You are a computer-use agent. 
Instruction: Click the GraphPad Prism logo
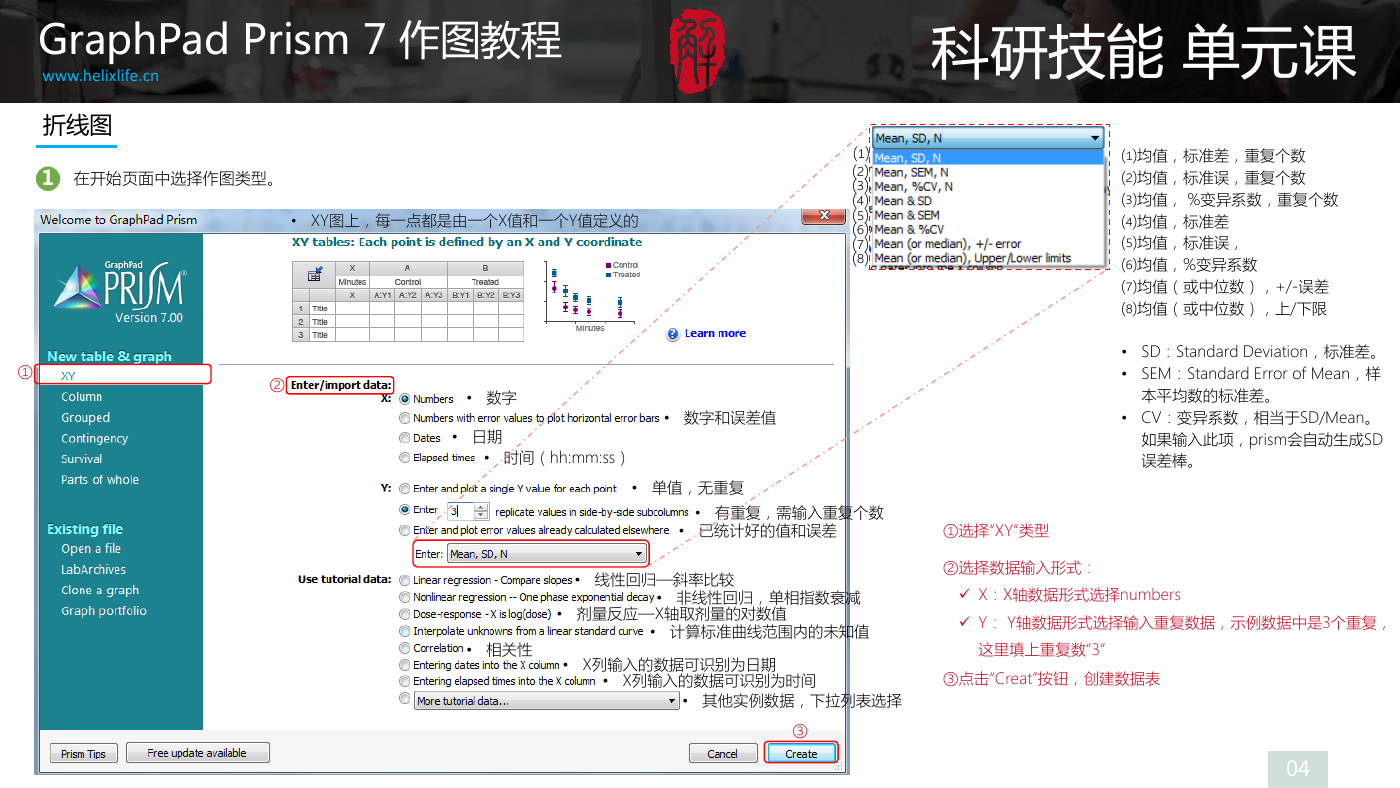pyautogui.click(x=120, y=286)
